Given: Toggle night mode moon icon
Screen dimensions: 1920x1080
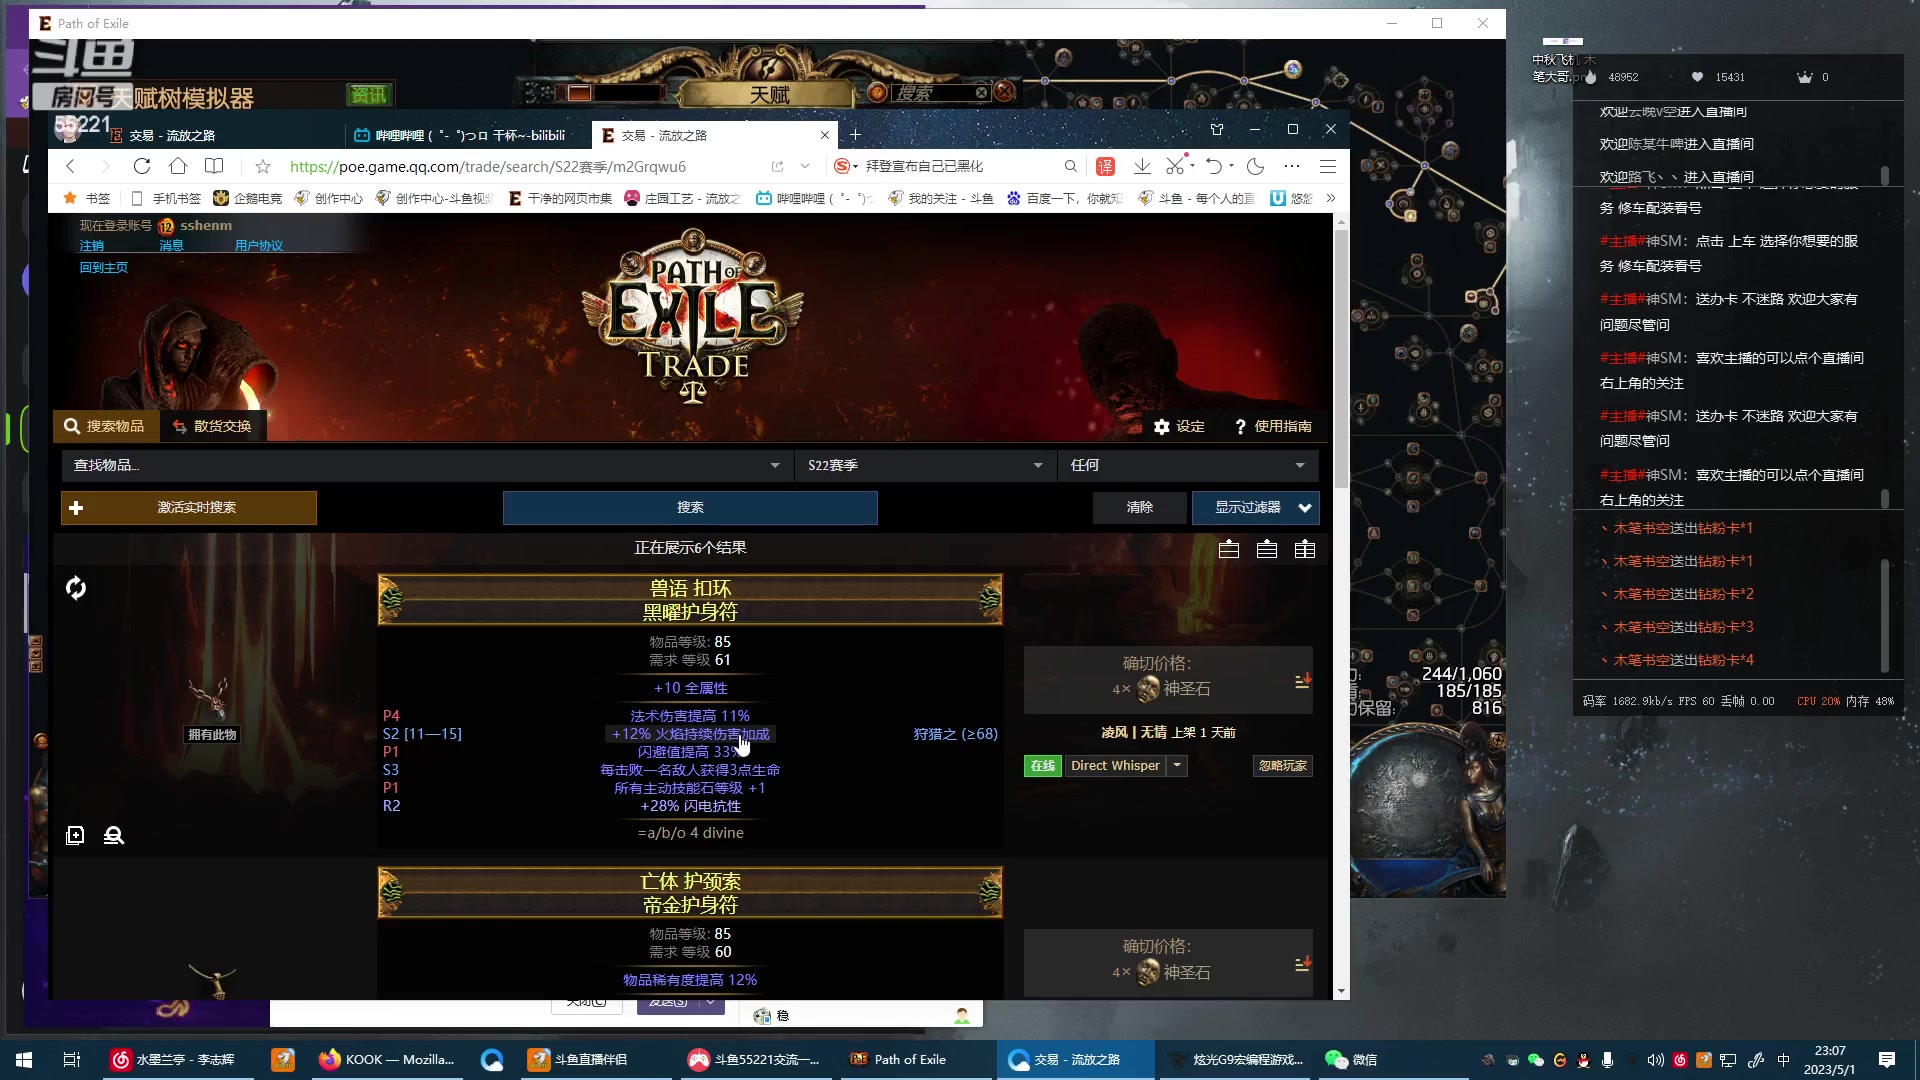Looking at the screenshot, I should coord(1256,166).
